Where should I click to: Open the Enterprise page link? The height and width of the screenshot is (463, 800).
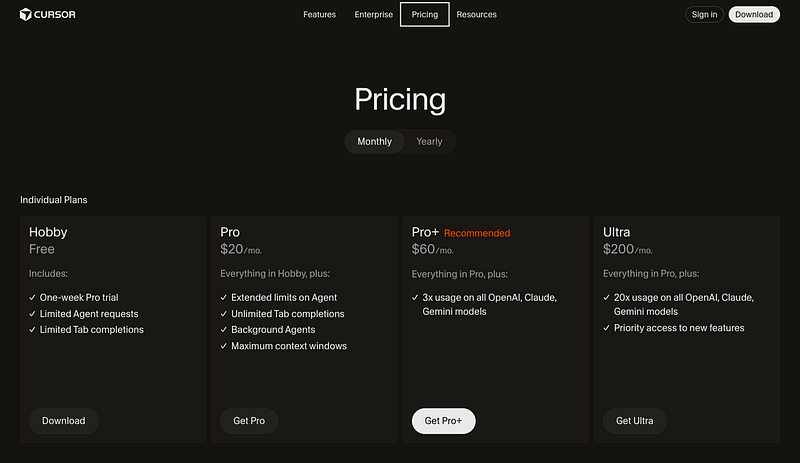pos(373,15)
